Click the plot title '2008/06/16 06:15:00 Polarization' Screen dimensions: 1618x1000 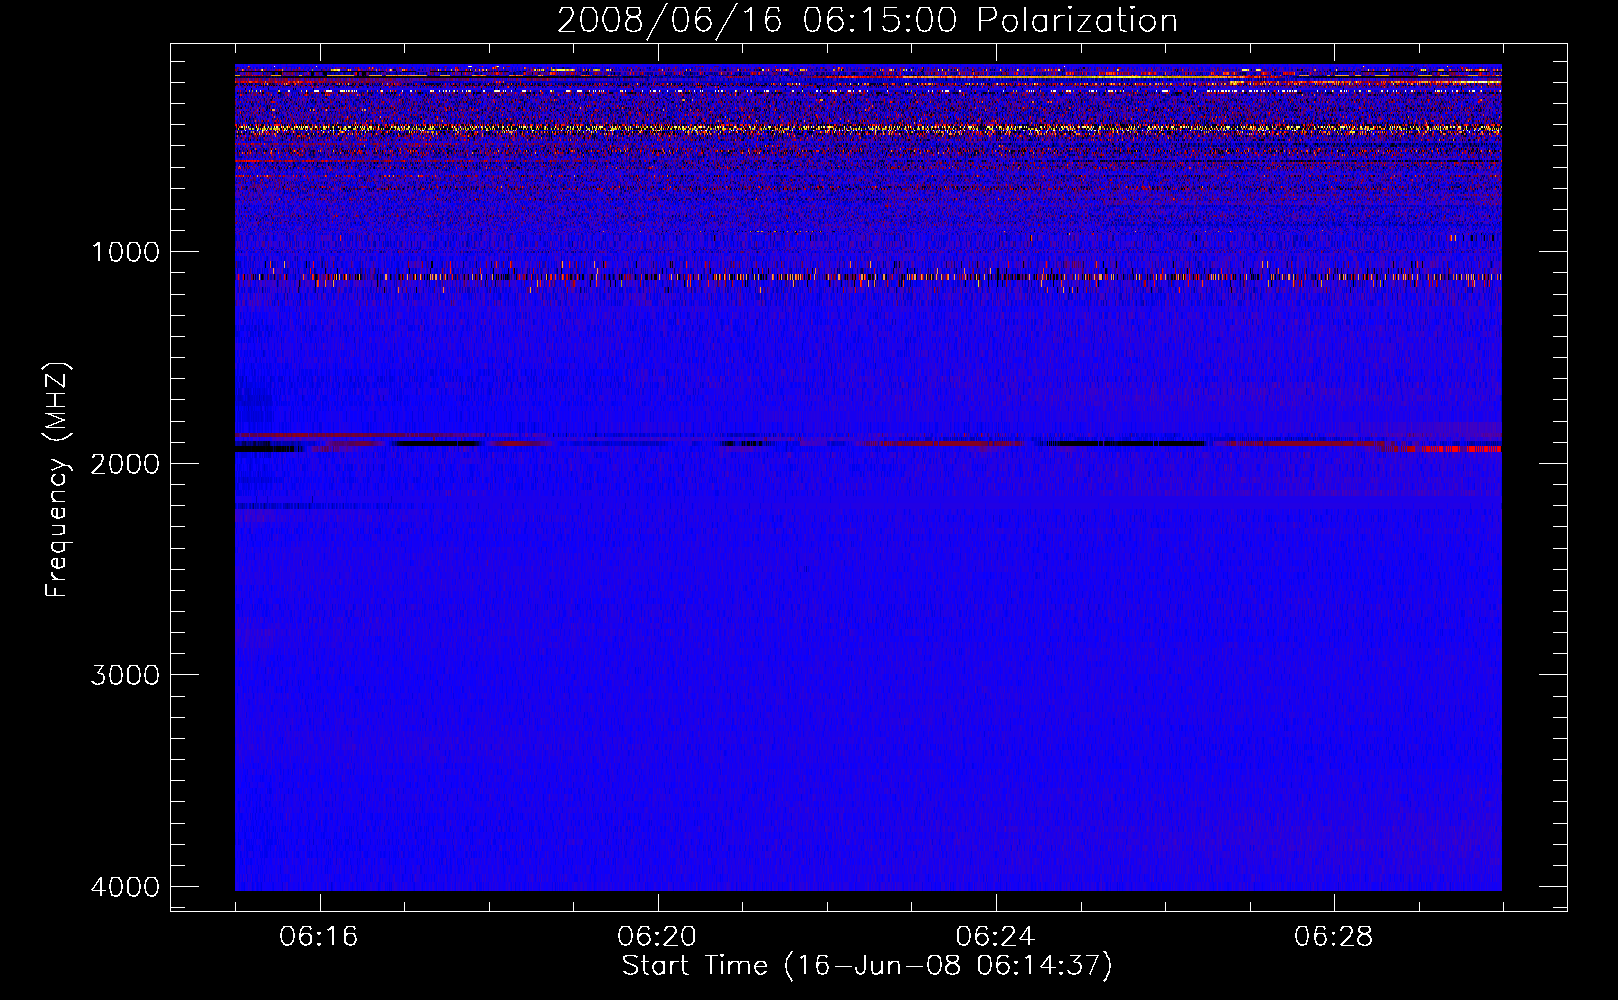[867, 21]
